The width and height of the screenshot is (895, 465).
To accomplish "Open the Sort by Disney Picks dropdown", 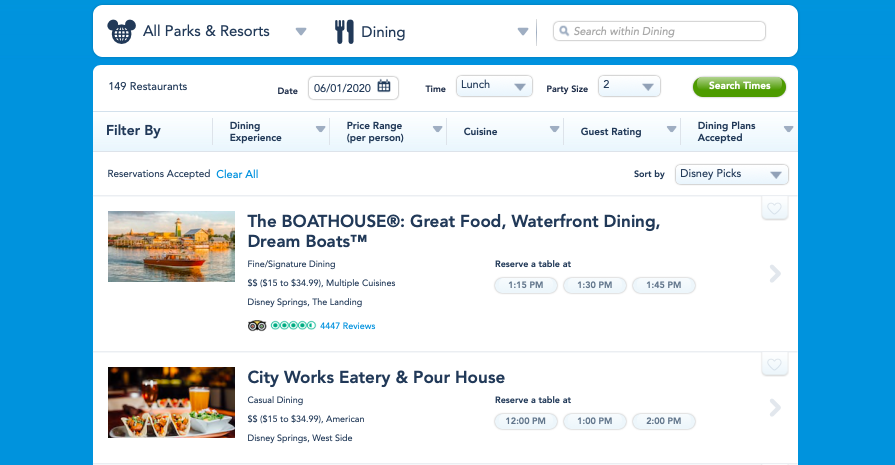I will point(731,174).
